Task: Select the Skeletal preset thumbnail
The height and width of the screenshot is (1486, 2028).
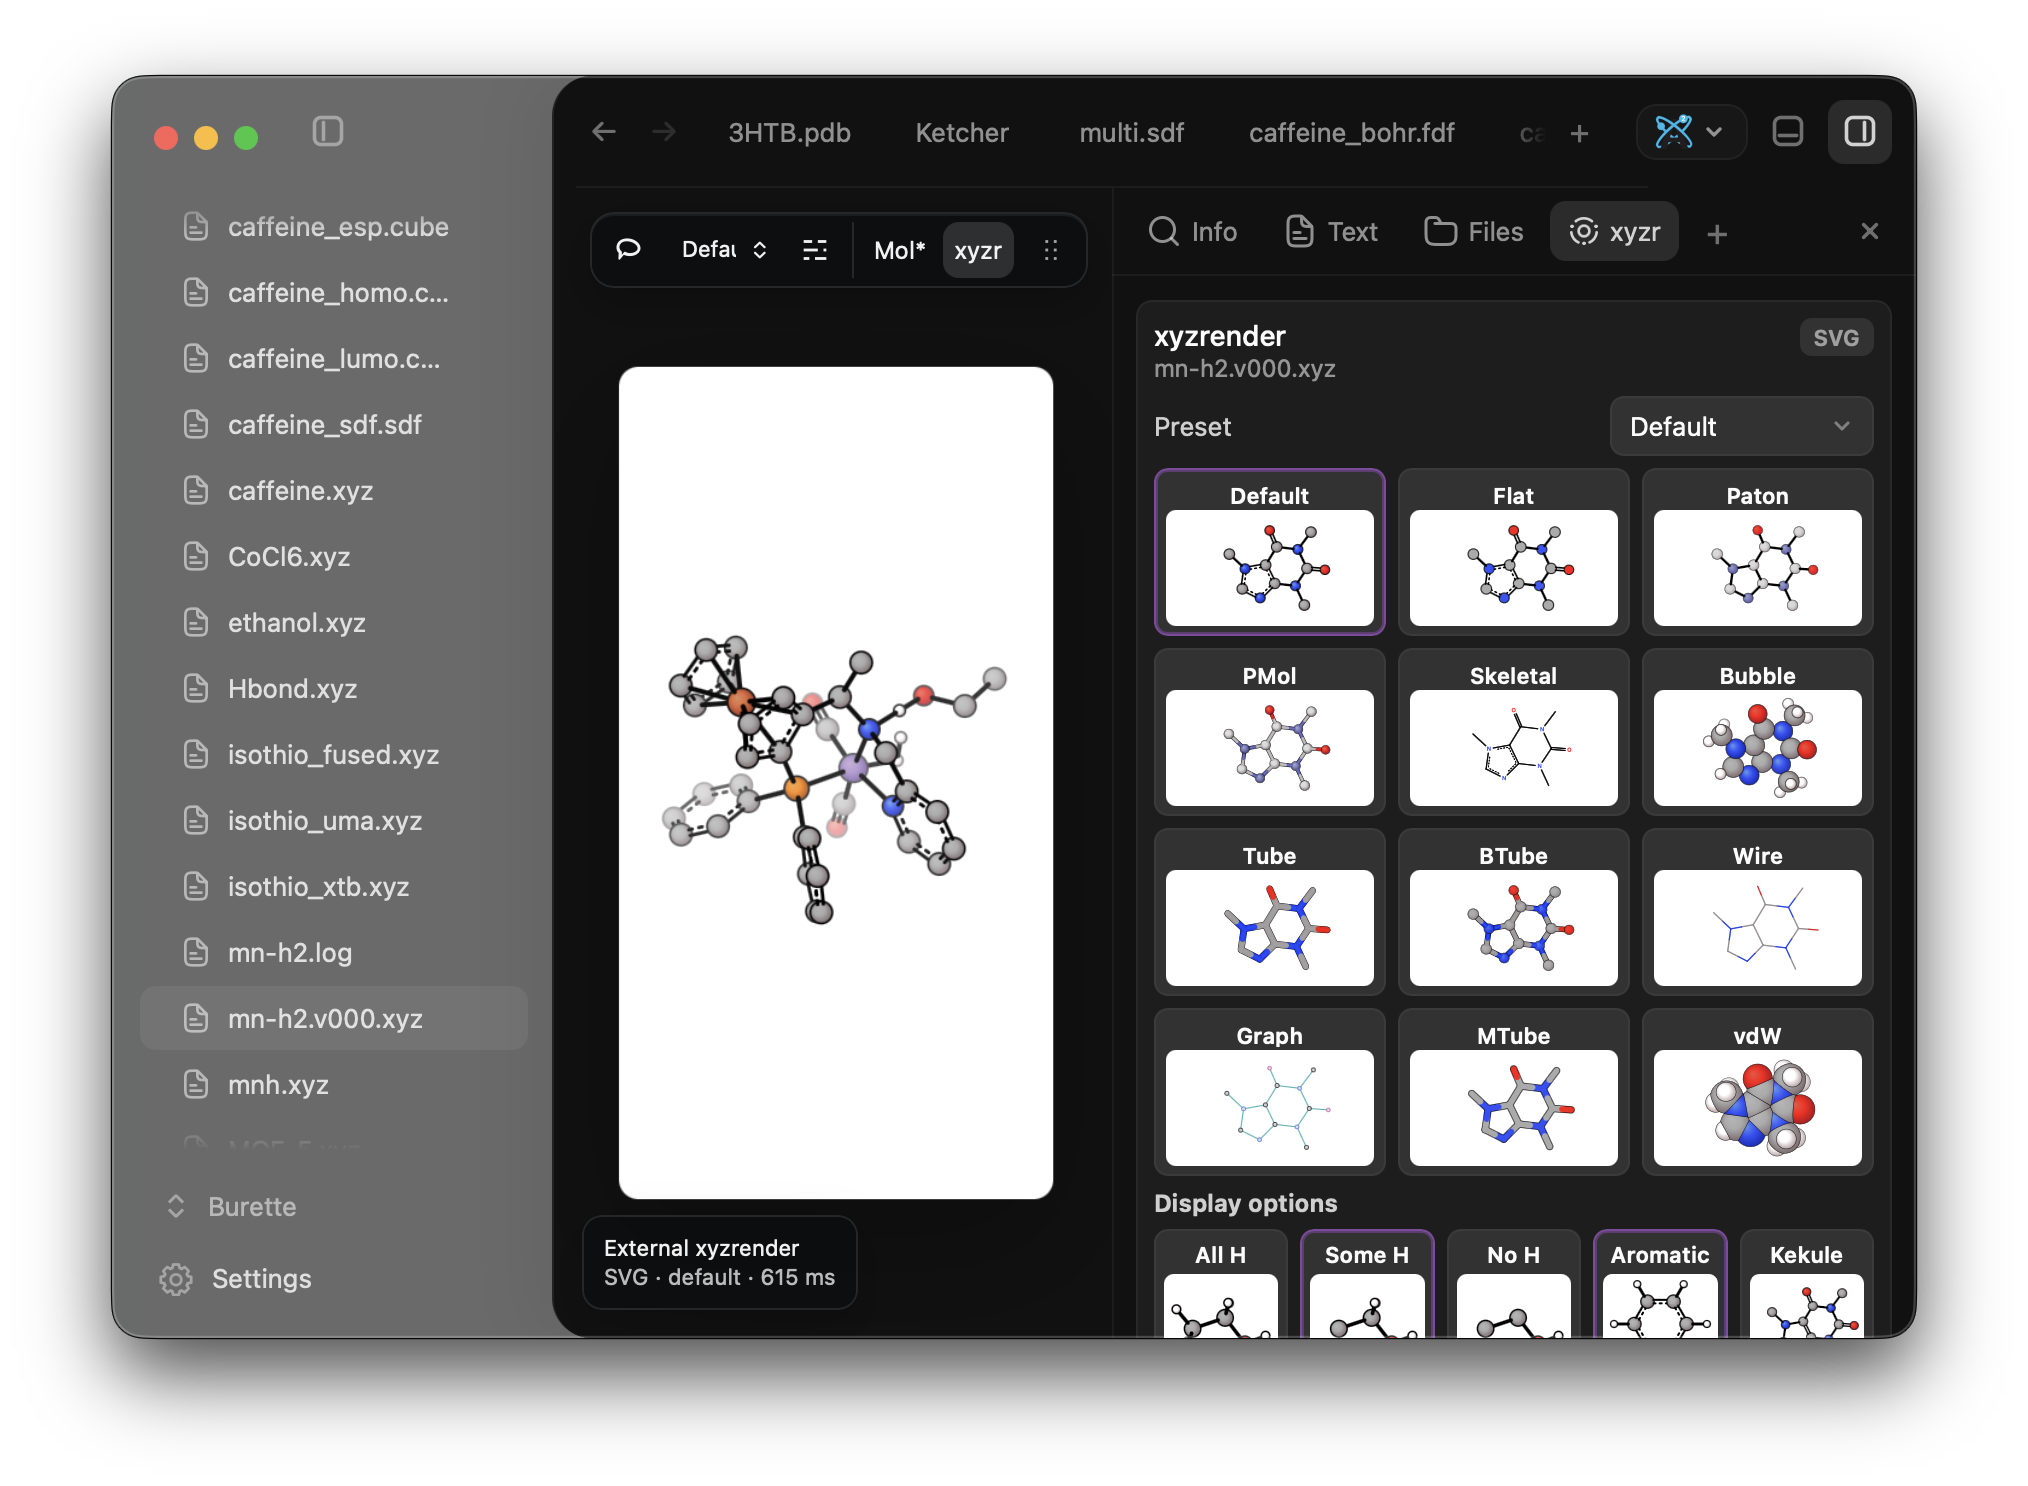Action: (1513, 732)
